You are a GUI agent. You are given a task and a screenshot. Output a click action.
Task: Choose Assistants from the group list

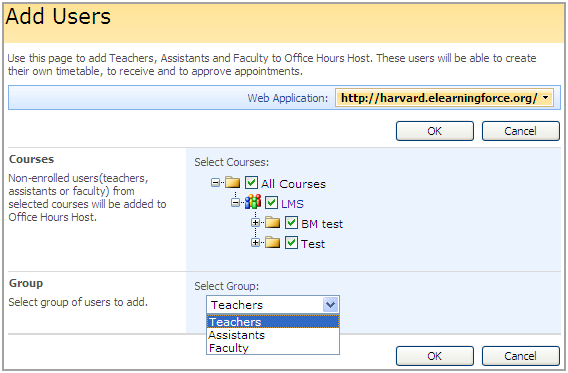pos(273,335)
